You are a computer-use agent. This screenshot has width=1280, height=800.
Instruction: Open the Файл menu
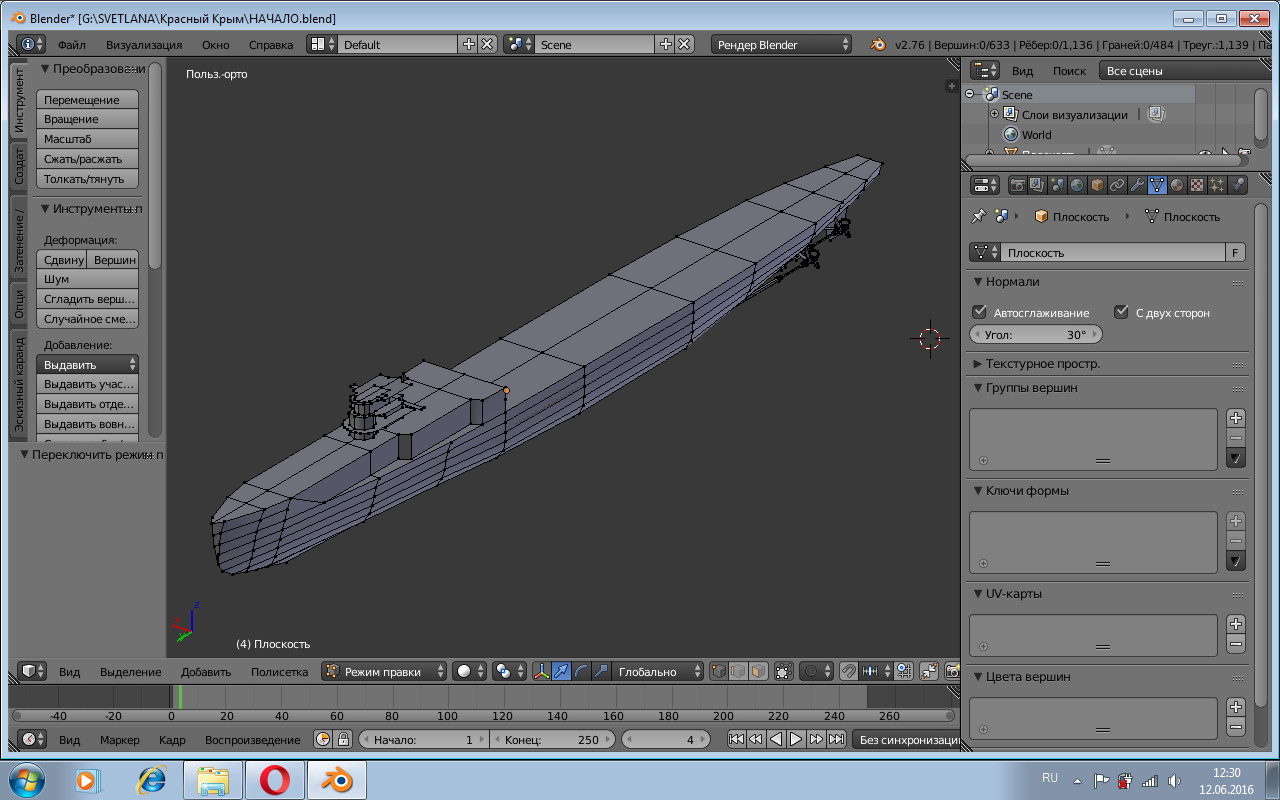(x=71, y=45)
